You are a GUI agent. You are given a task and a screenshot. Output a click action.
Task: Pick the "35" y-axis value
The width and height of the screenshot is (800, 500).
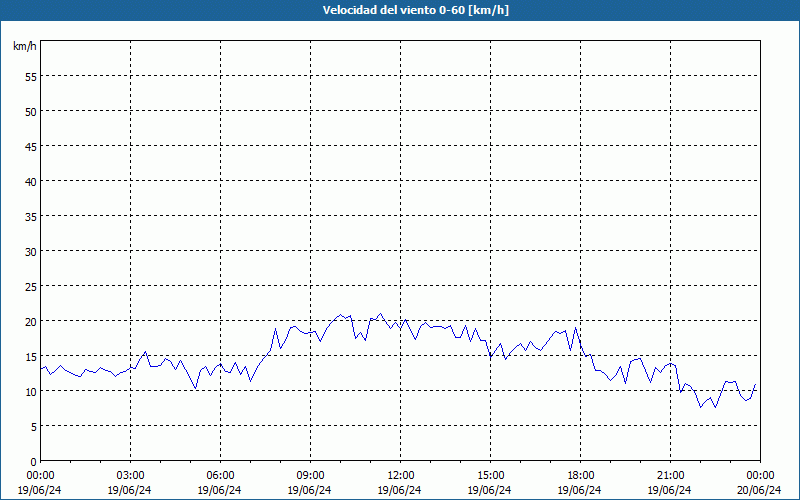tap(31, 217)
